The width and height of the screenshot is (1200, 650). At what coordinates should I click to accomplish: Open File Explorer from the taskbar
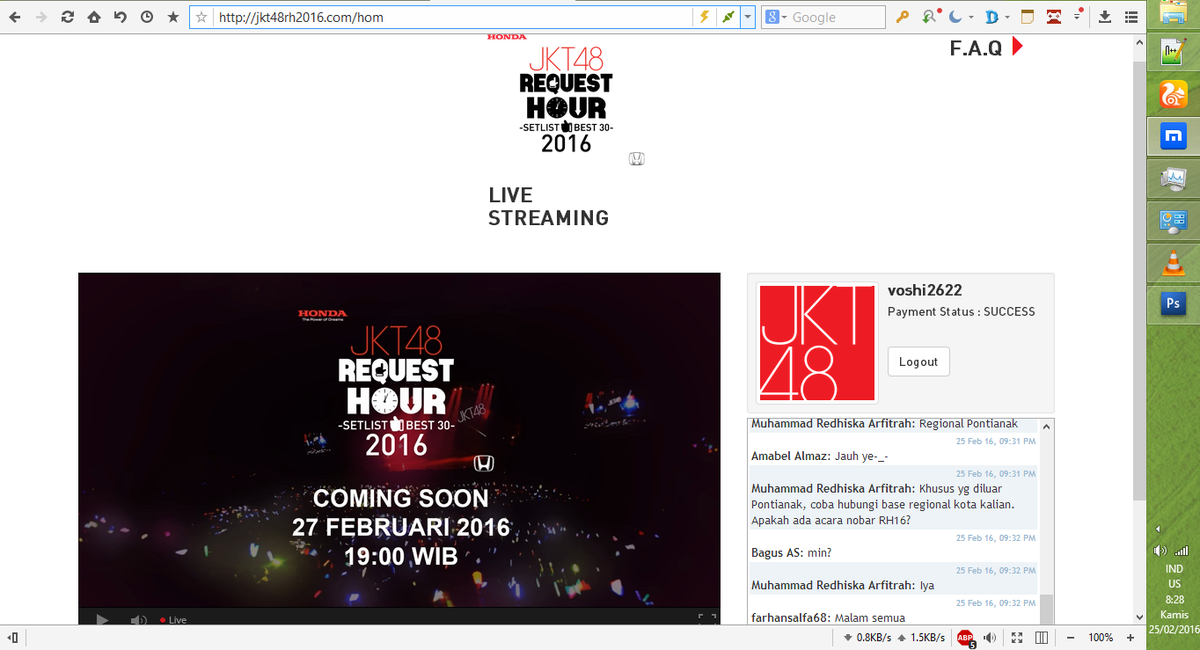point(1172,11)
